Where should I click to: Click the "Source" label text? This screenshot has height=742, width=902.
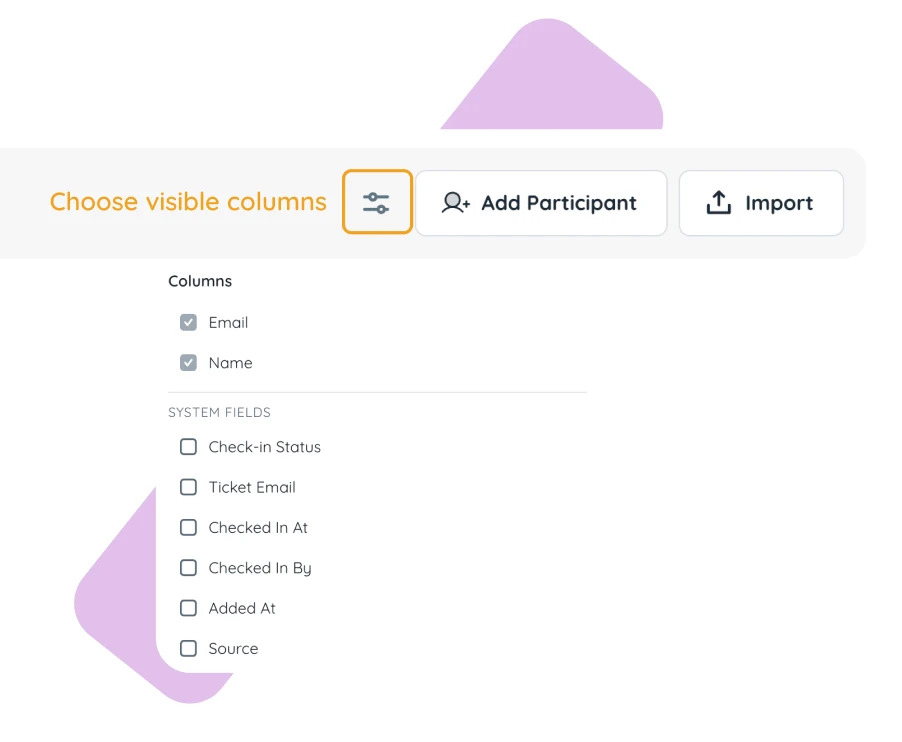point(233,649)
